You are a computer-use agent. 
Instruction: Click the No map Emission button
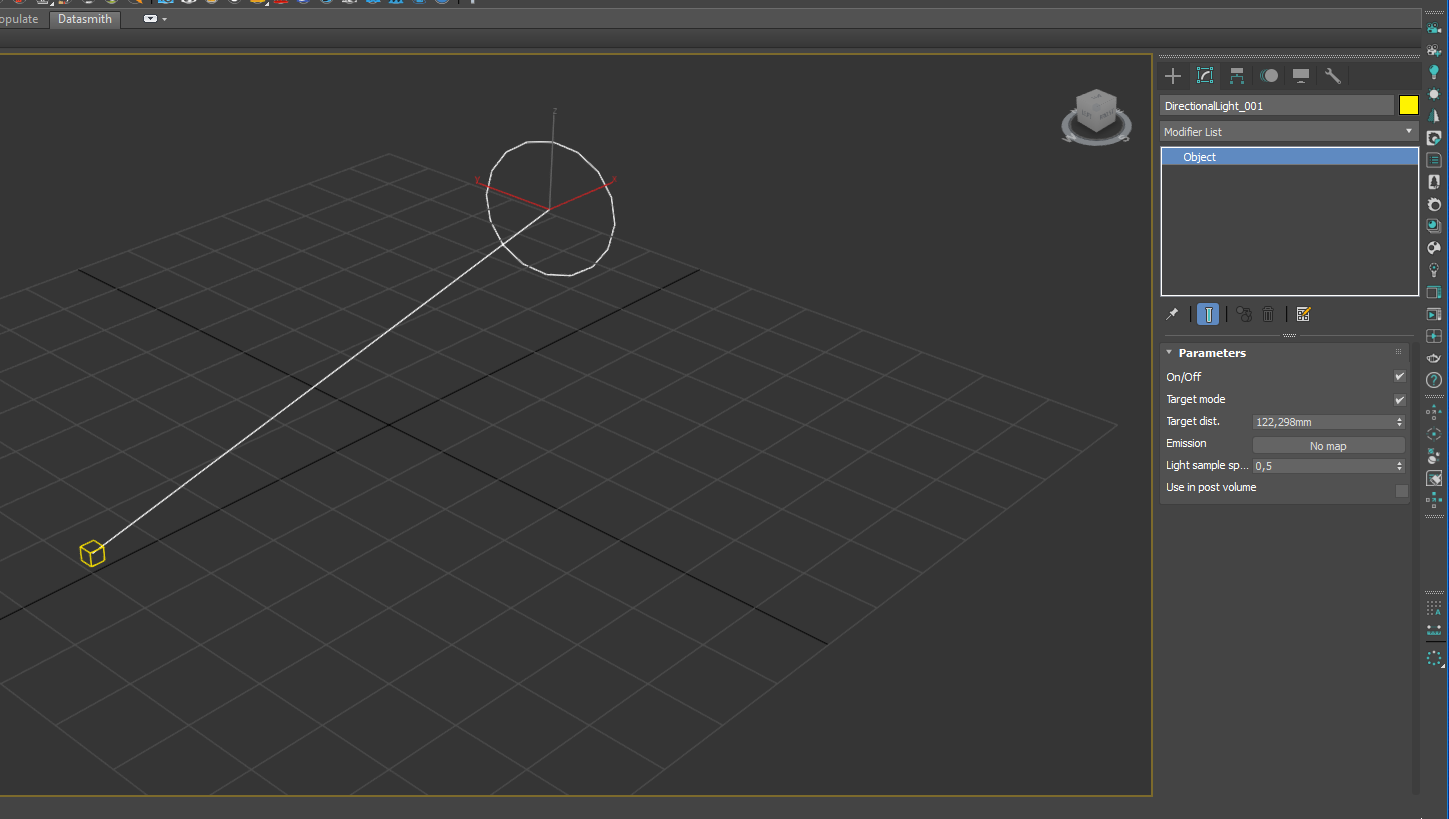pos(1328,446)
